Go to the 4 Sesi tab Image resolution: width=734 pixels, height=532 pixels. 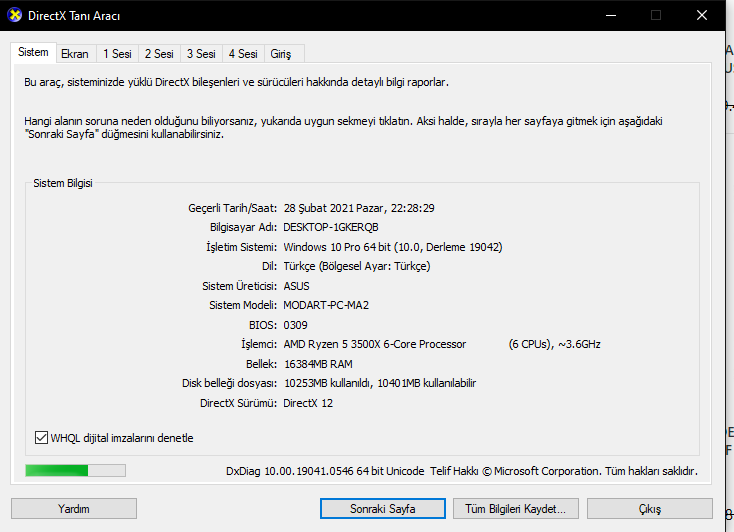coord(243,54)
